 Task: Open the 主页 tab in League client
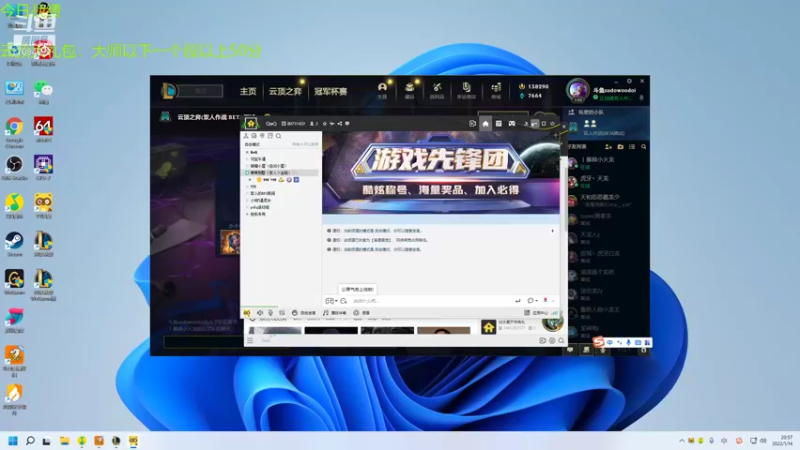pyautogui.click(x=248, y=91)
